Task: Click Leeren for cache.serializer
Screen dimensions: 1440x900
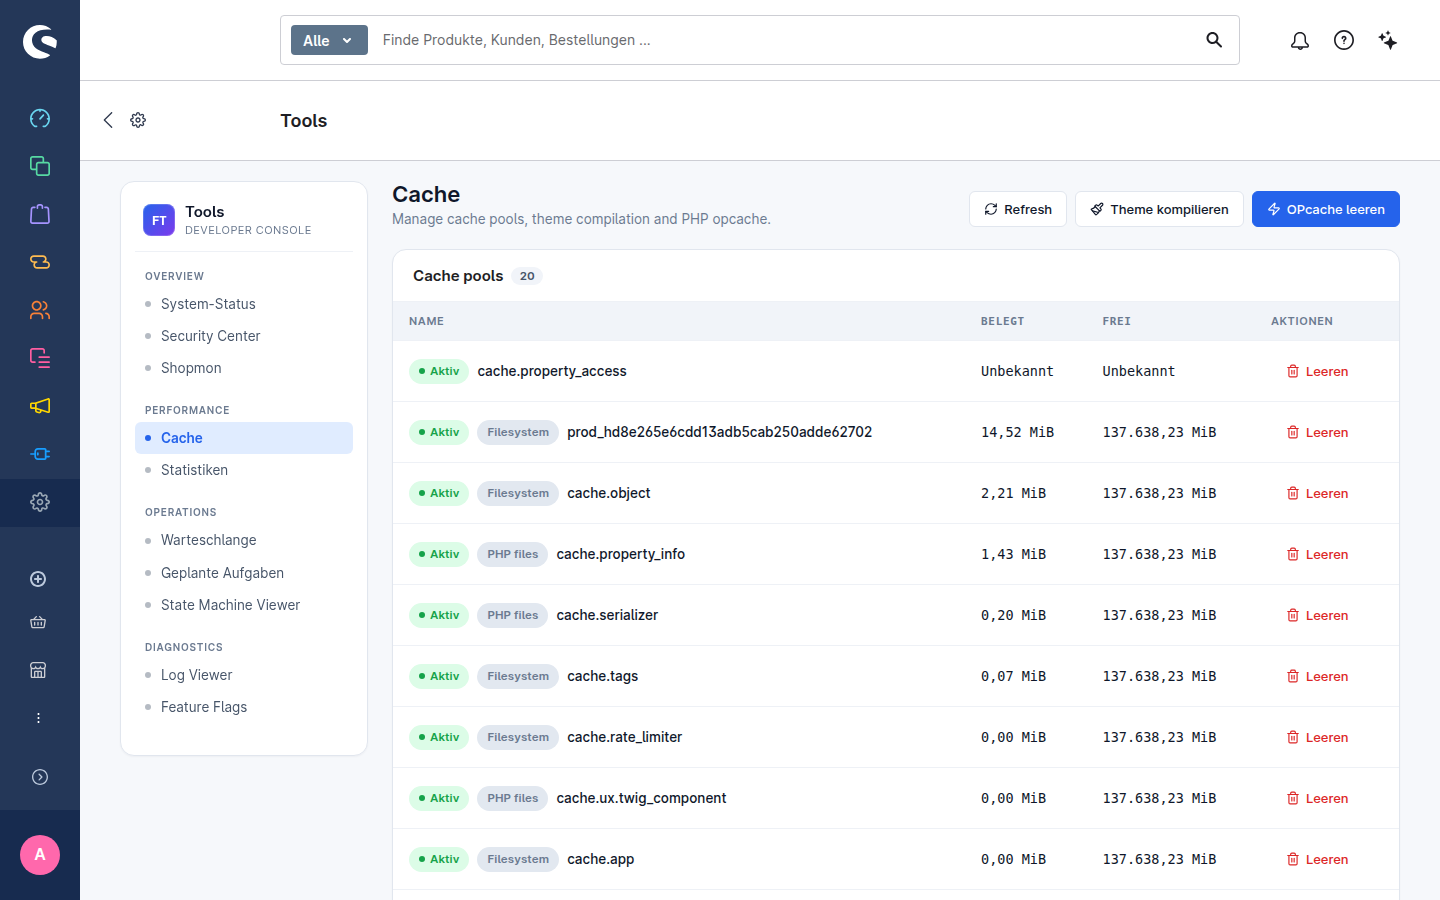Action: (1317, 615)
